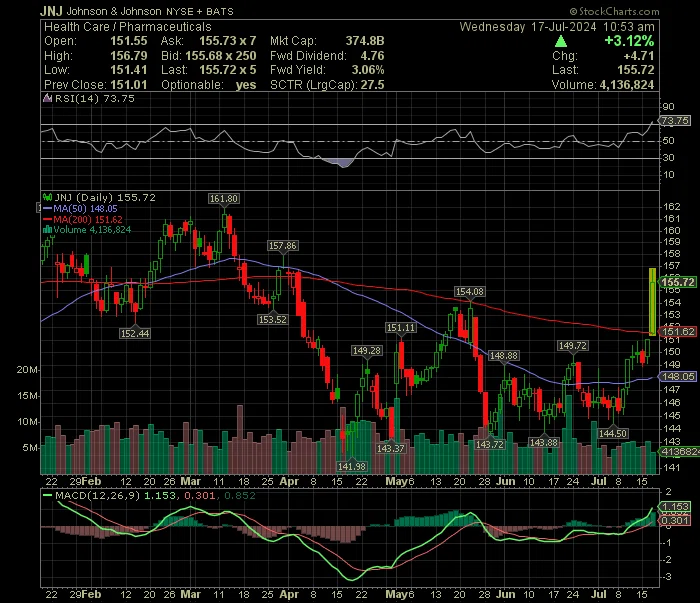Click the 143.72 price label

coord(490,444)
